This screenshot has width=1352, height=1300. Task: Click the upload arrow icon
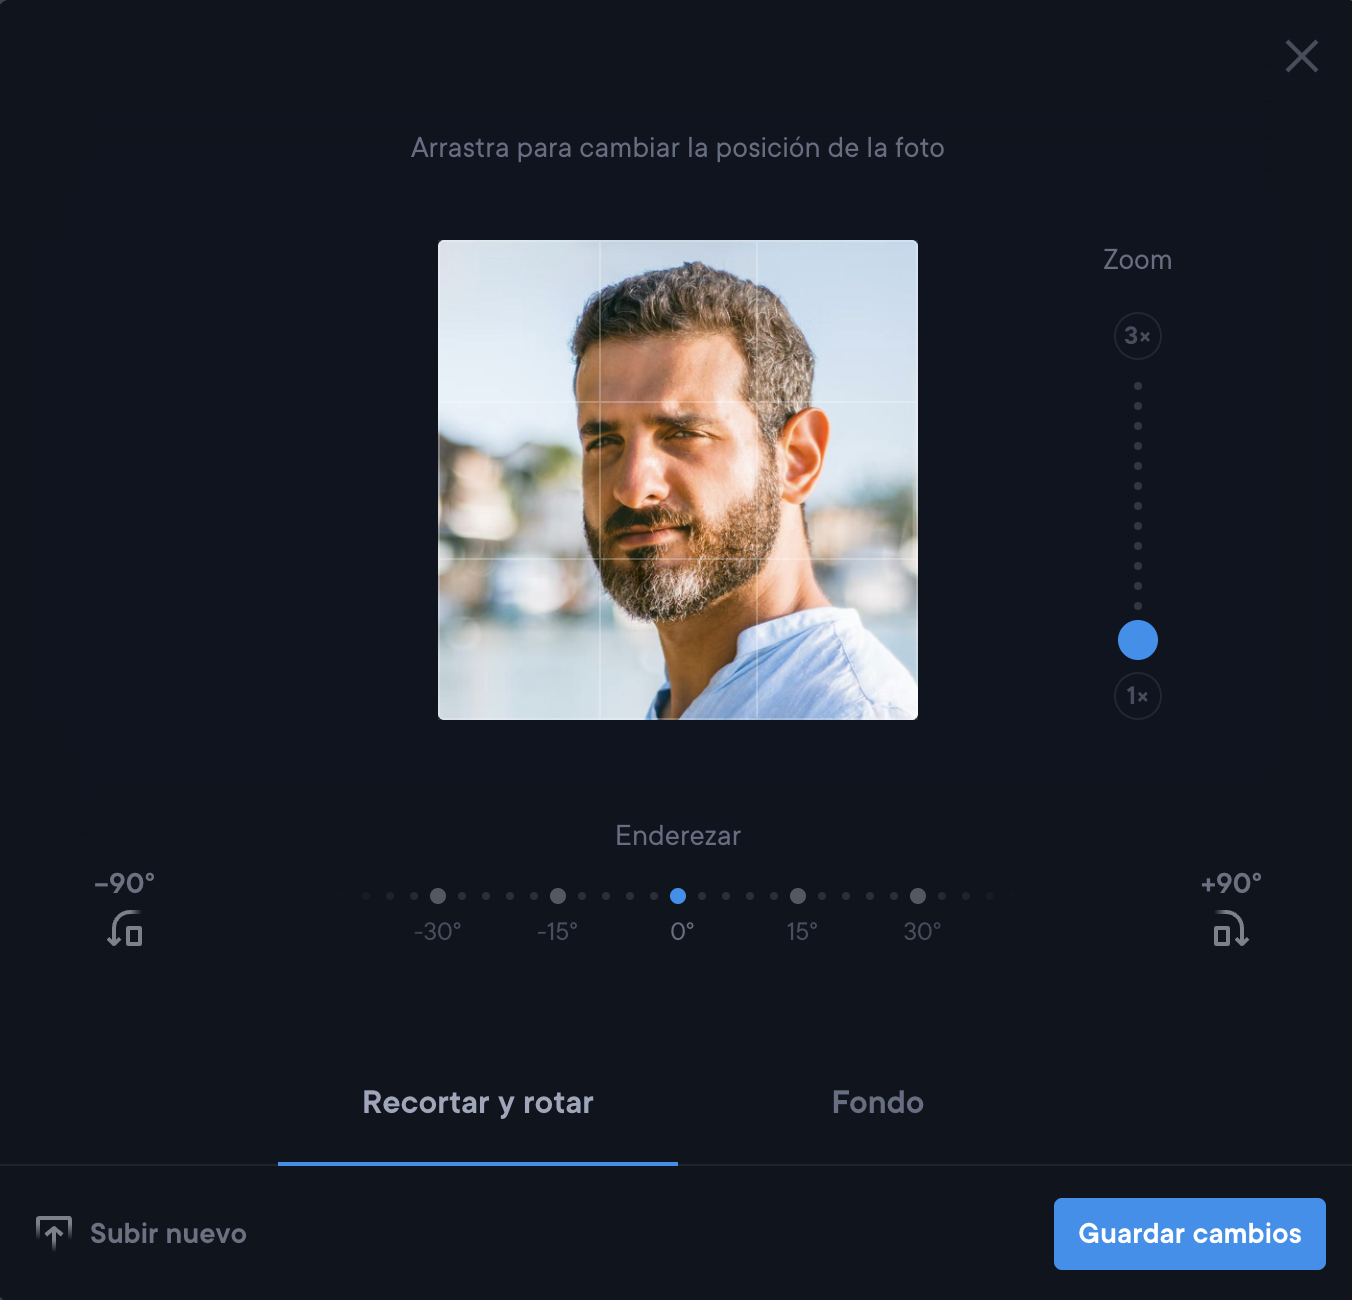54,1233
